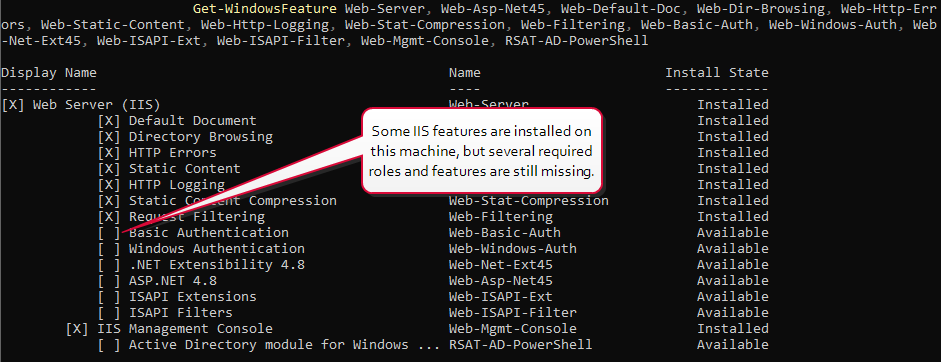
Task: Click the Install State column header
Action: click(x=717, y=73)
